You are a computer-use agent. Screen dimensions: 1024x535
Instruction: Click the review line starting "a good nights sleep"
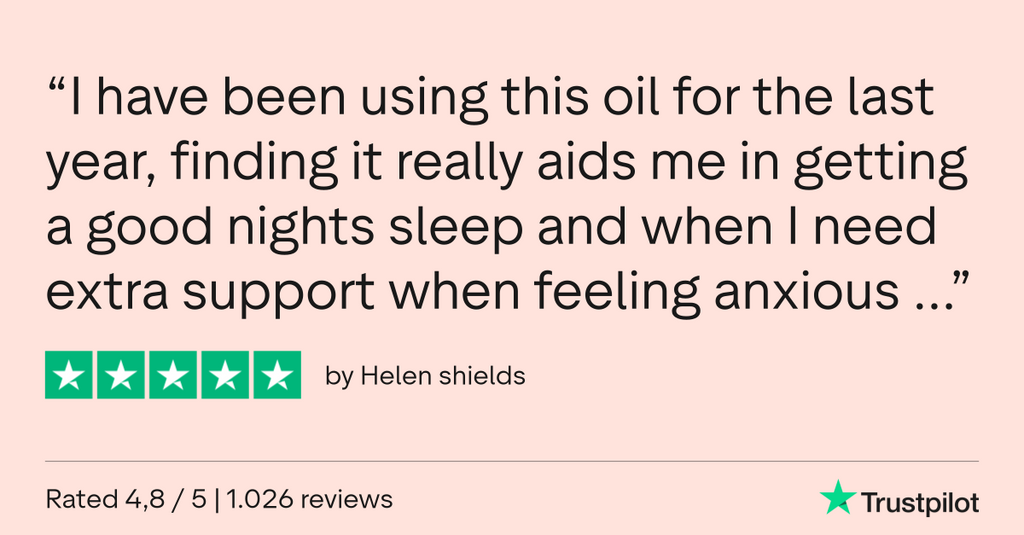pyautogui.click(x=491, y=228)
